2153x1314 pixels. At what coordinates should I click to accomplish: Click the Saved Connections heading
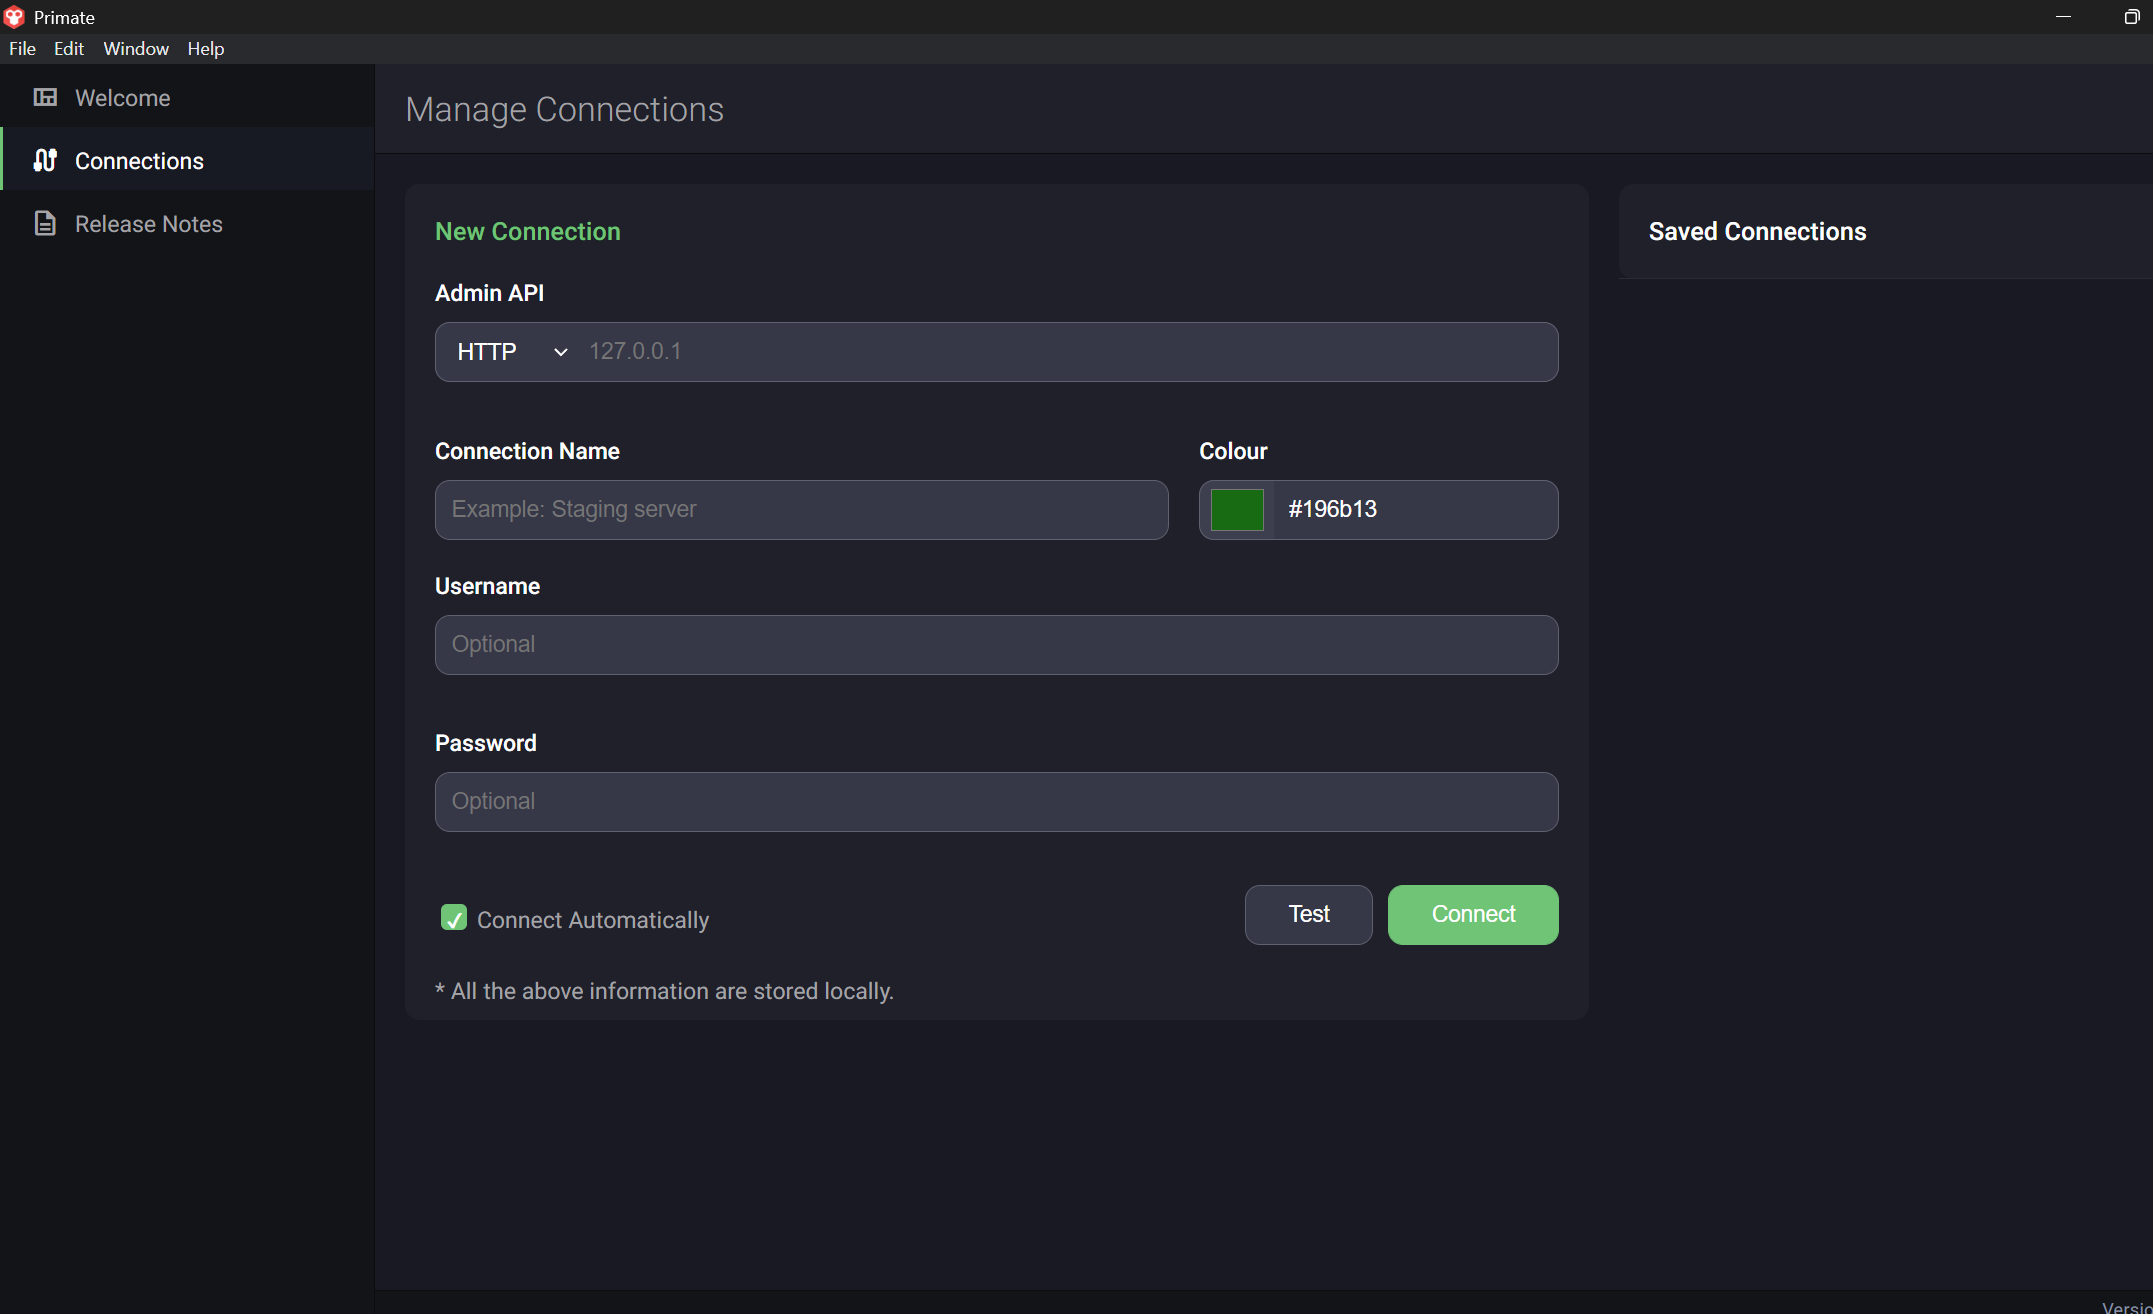pos(1757,231)
